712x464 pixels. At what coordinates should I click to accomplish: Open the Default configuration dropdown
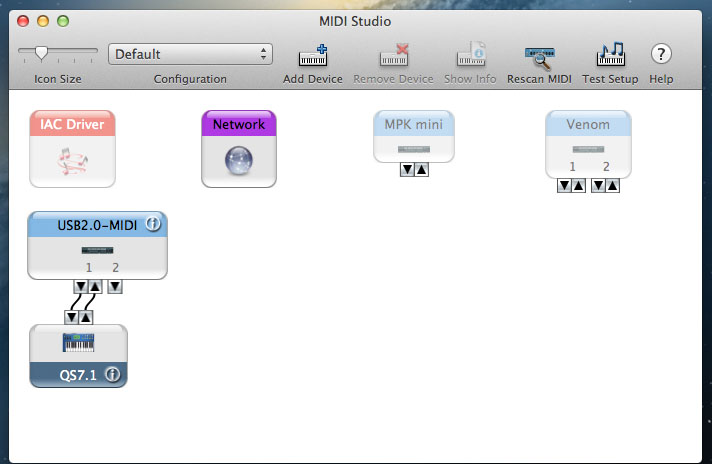[x=190, y=54]
